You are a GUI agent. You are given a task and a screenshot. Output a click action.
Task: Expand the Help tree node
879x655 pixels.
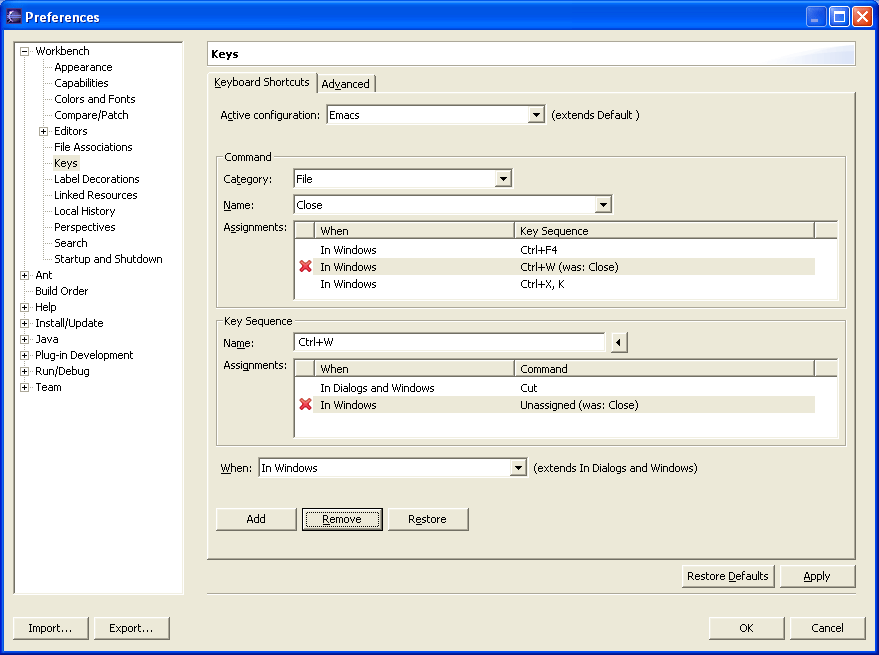(x=24, y=307)
